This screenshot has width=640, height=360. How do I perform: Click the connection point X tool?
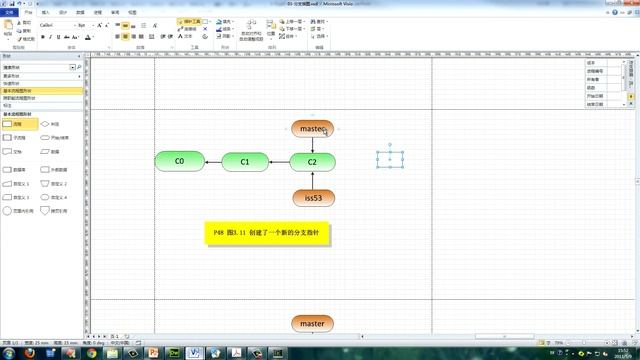tap(205, 29)
